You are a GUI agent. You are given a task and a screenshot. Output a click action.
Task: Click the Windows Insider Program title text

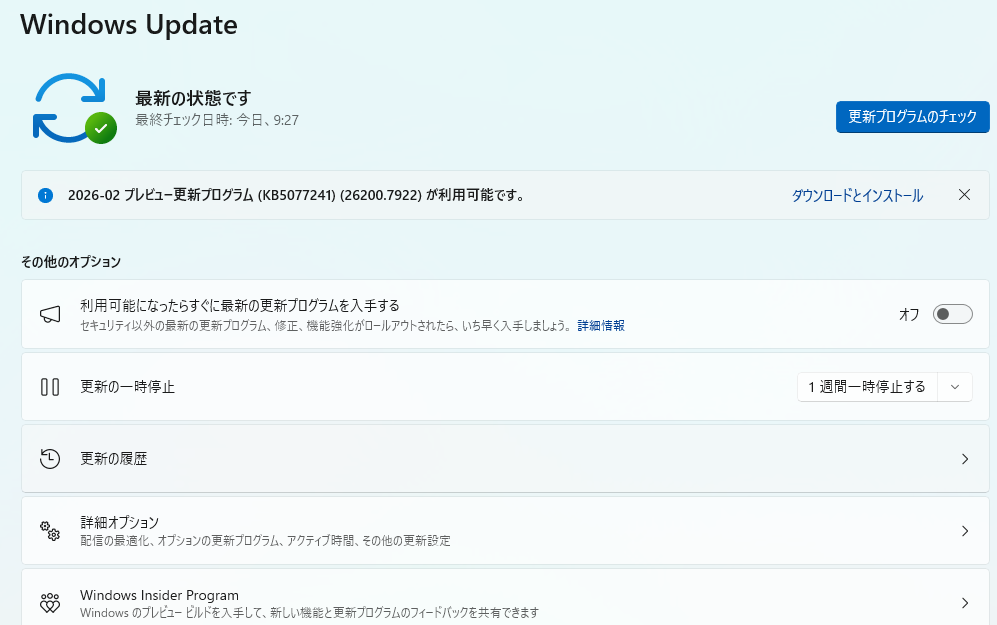159,595
